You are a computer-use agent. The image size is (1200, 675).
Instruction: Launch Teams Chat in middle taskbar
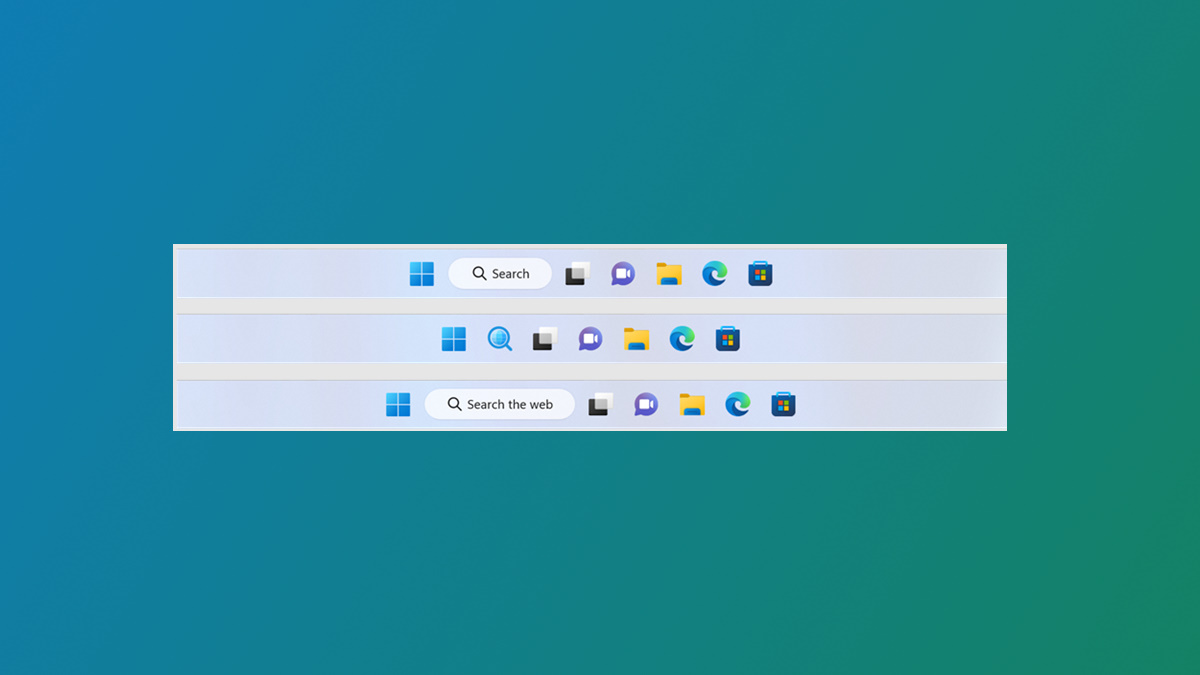[x=591, y=339]
